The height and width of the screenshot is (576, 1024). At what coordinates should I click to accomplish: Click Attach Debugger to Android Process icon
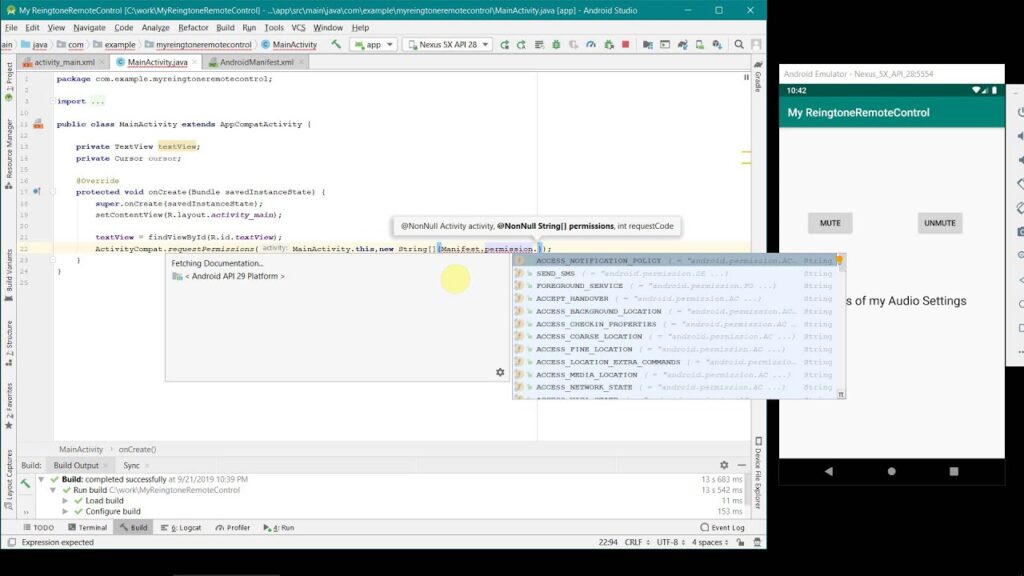[x=609, y=44]
